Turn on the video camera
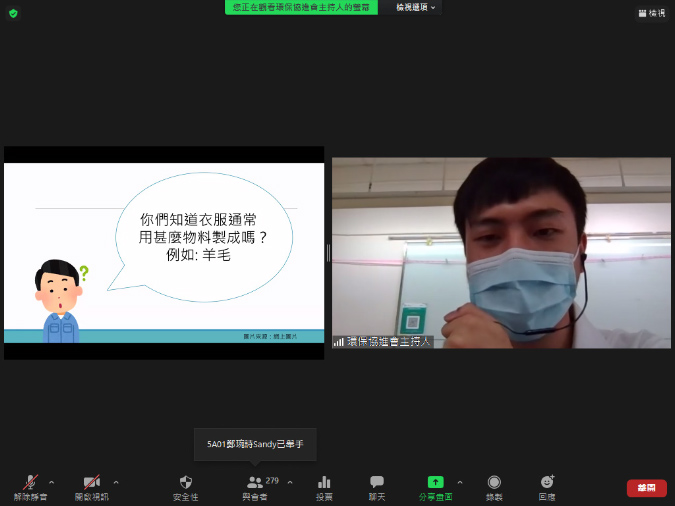Image resolution: width=675 pixels, height=506 pixels. pos(92,483)
